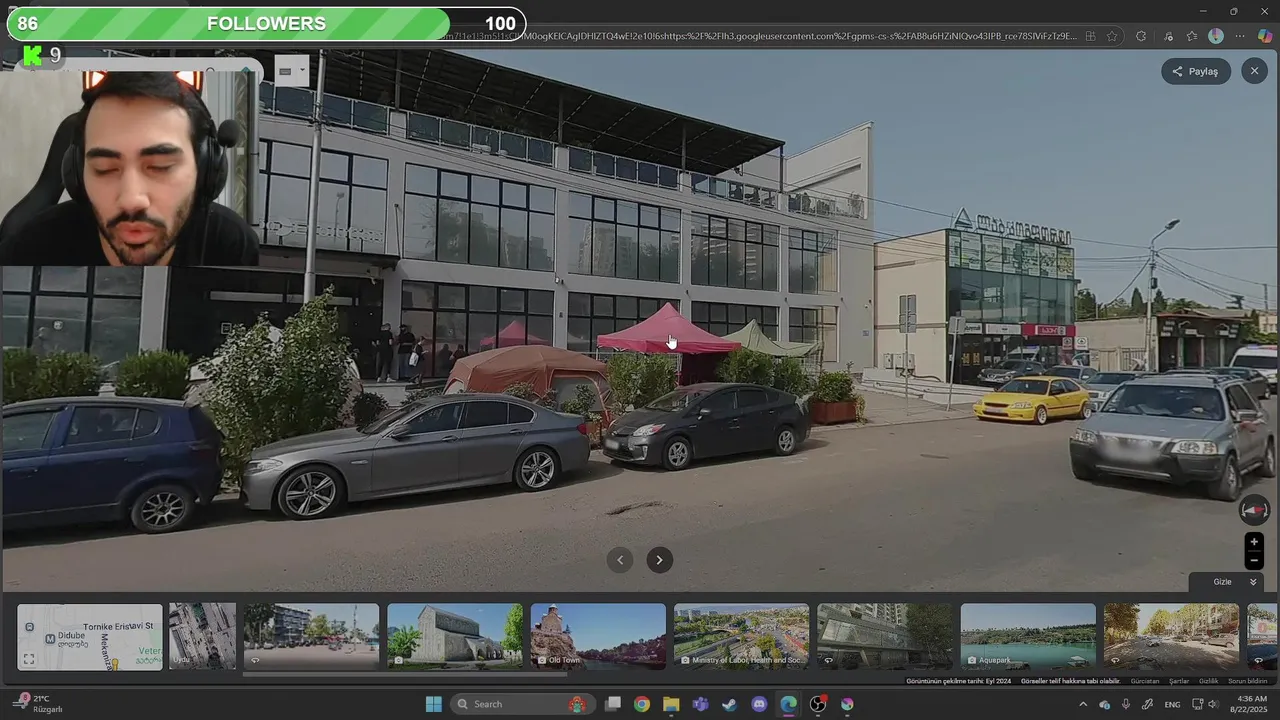Select the Old Town photo thumbnail
This screenshot has width=1280, height=720.
pyautogui.click(x=598, y=636)
